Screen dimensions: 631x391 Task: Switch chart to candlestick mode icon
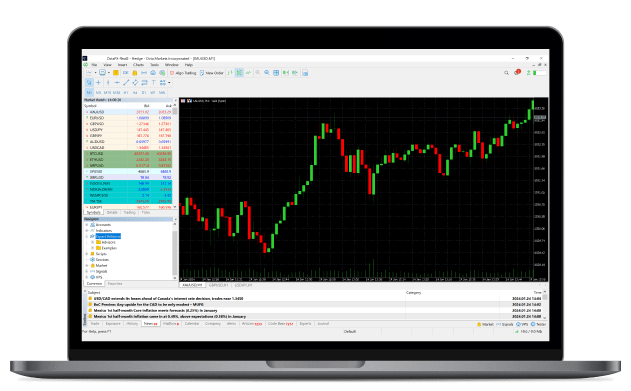coord(239,73)
